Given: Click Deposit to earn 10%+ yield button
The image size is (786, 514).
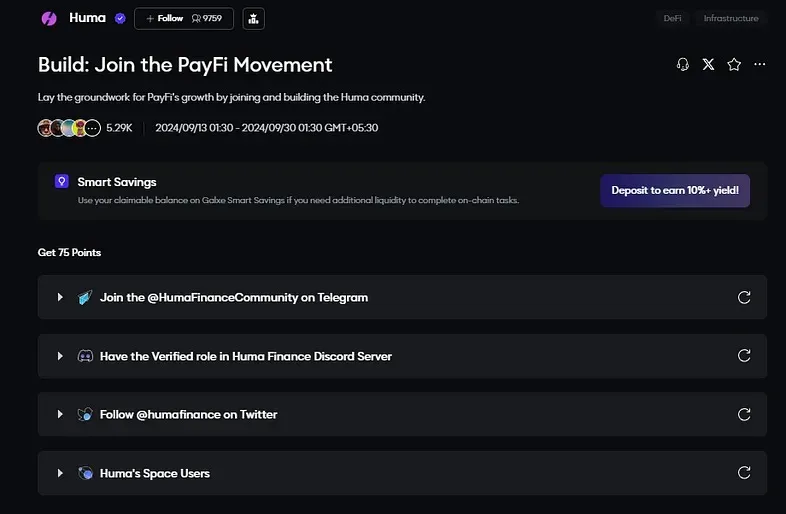Looking at the screenshot, I should point(675,191).
